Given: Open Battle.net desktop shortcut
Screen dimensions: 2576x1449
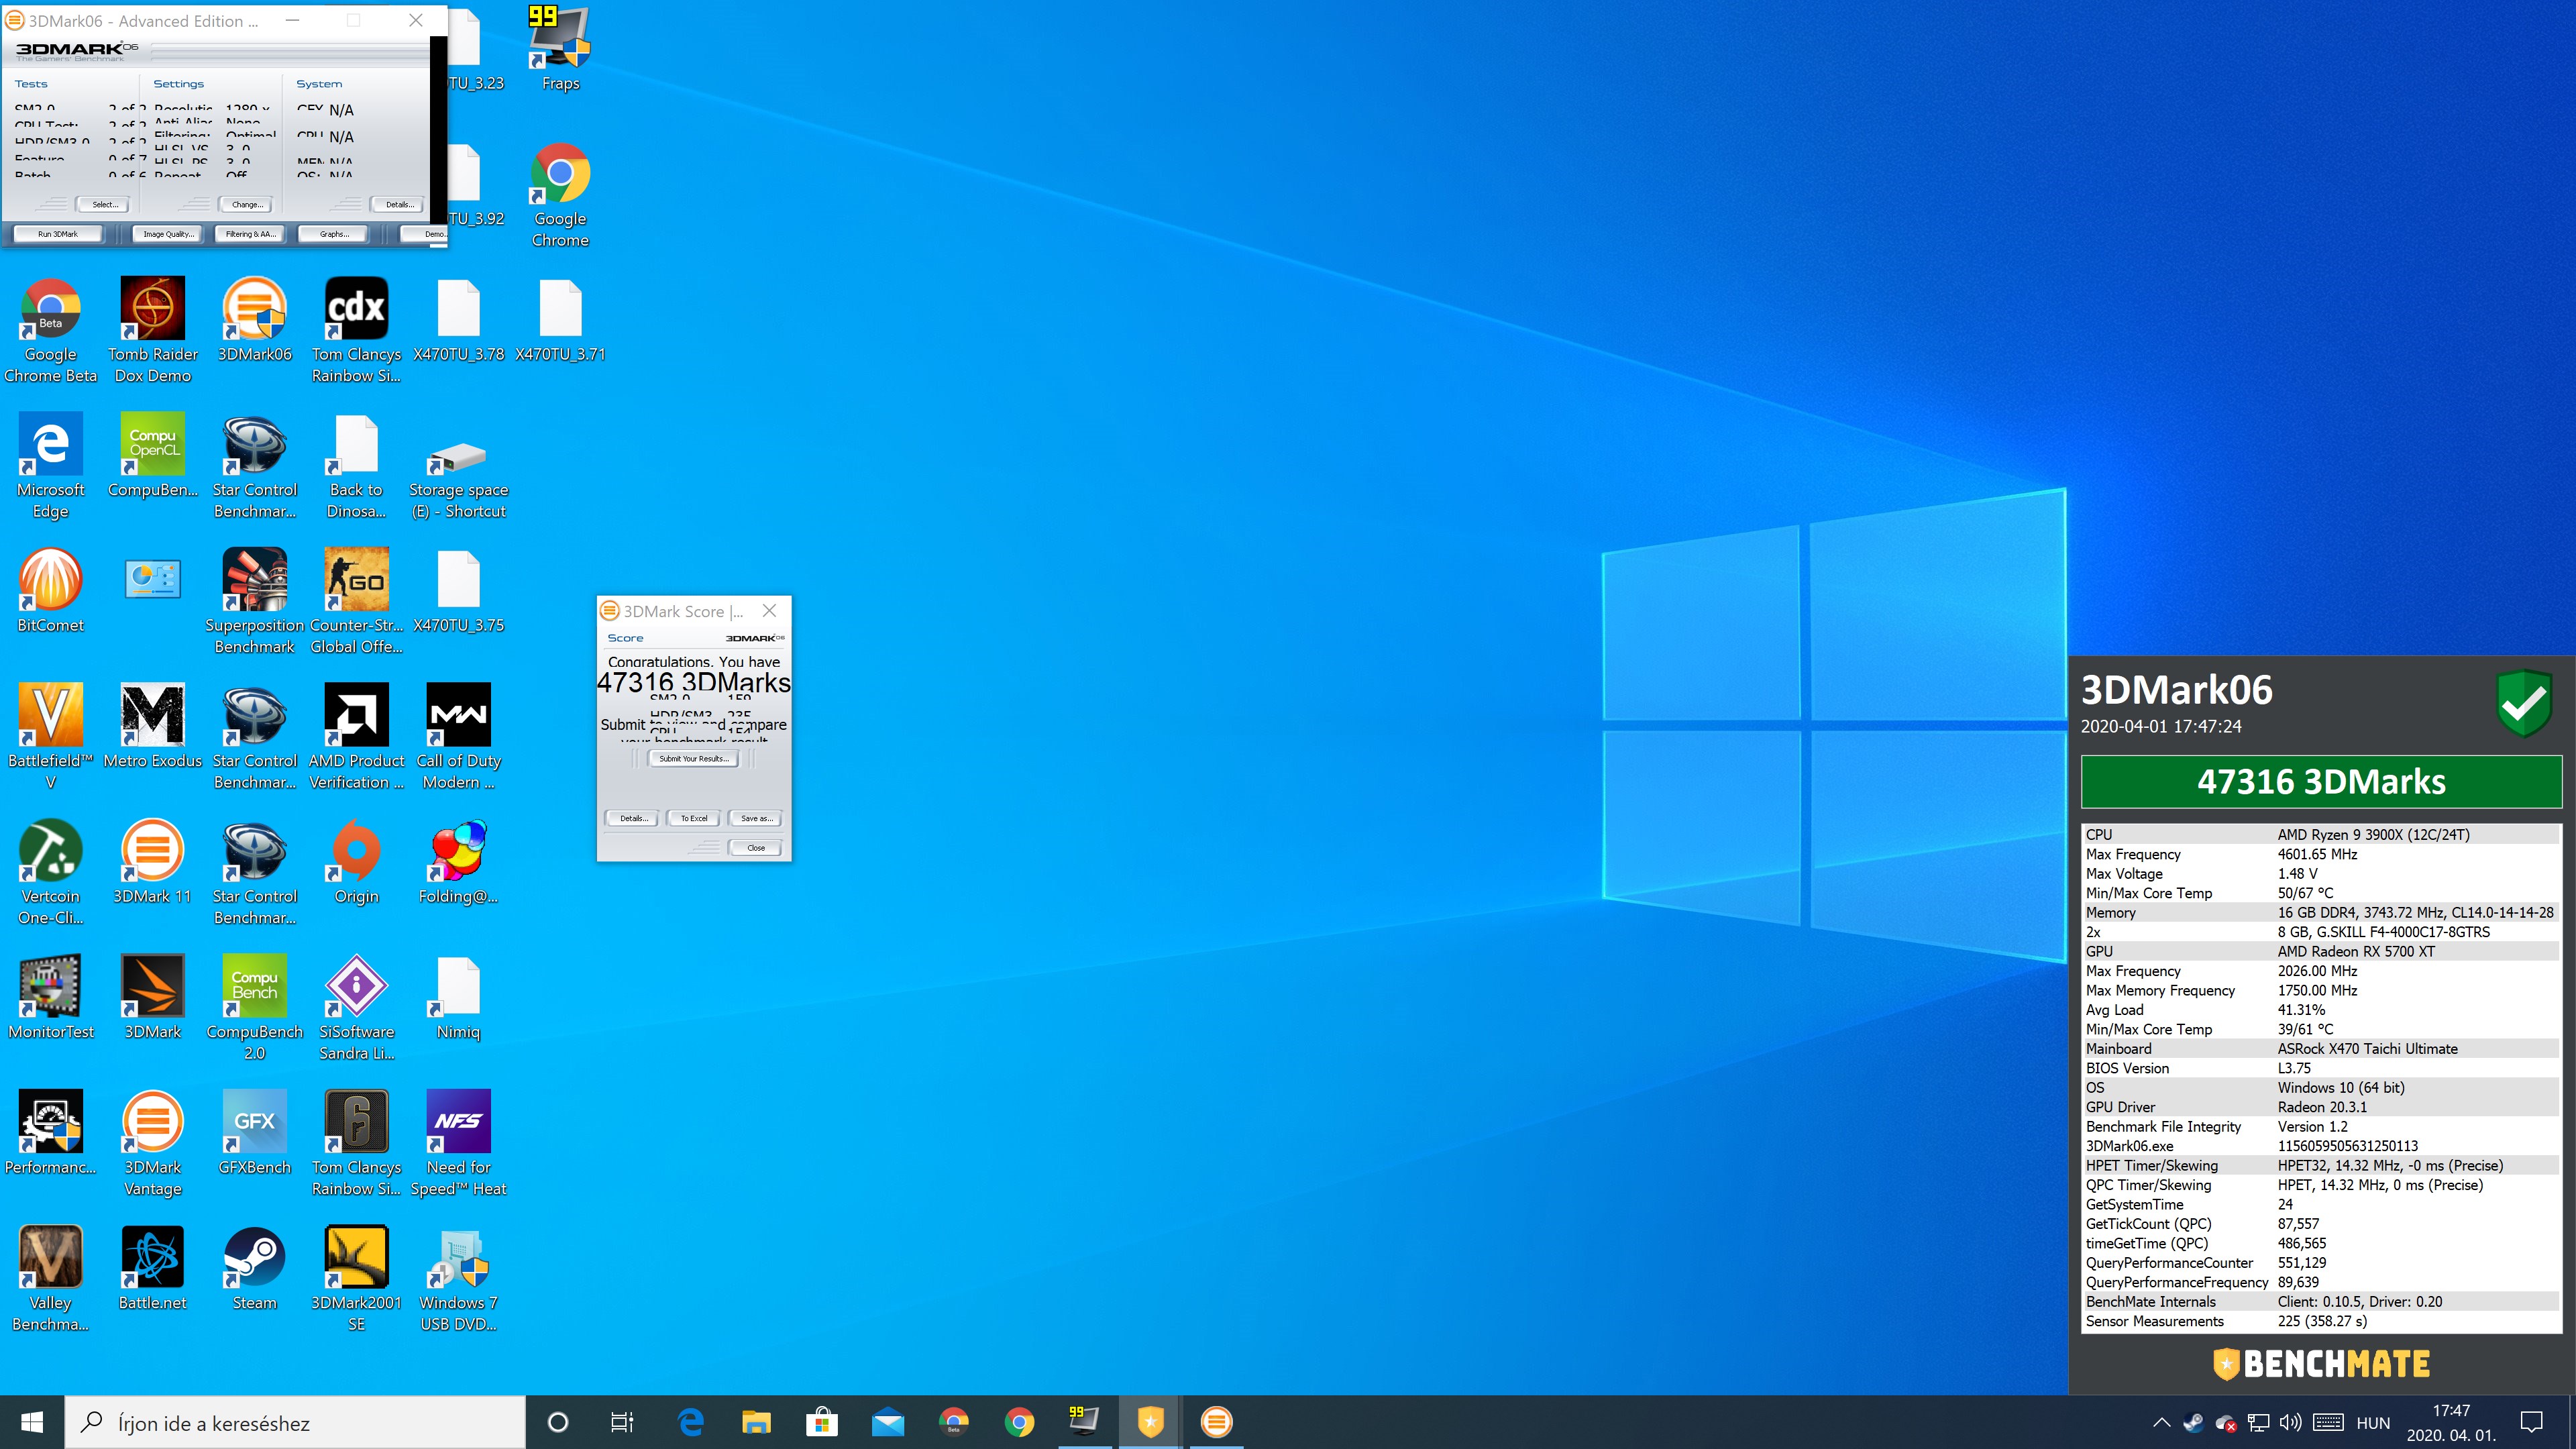Looking at the screenshot, I should [153, 1269].
